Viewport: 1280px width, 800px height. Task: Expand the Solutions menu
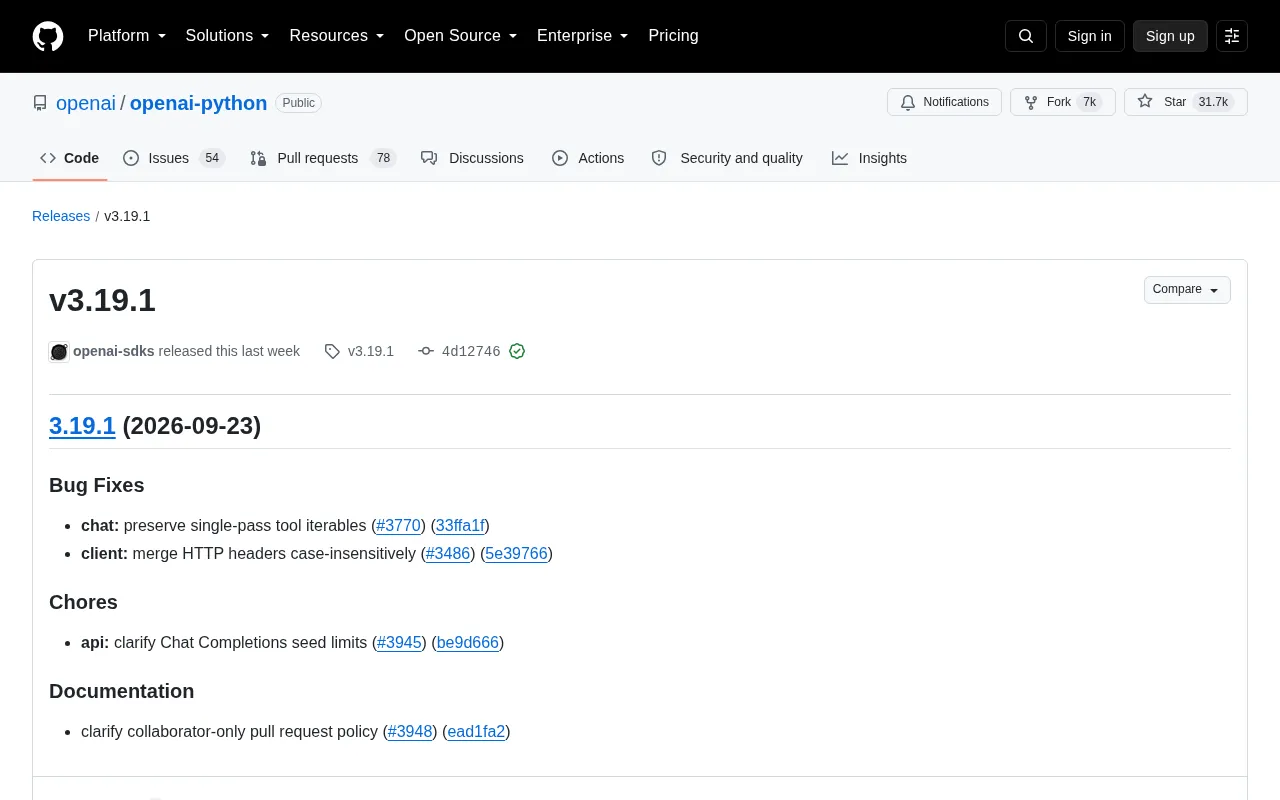(228, 36)
